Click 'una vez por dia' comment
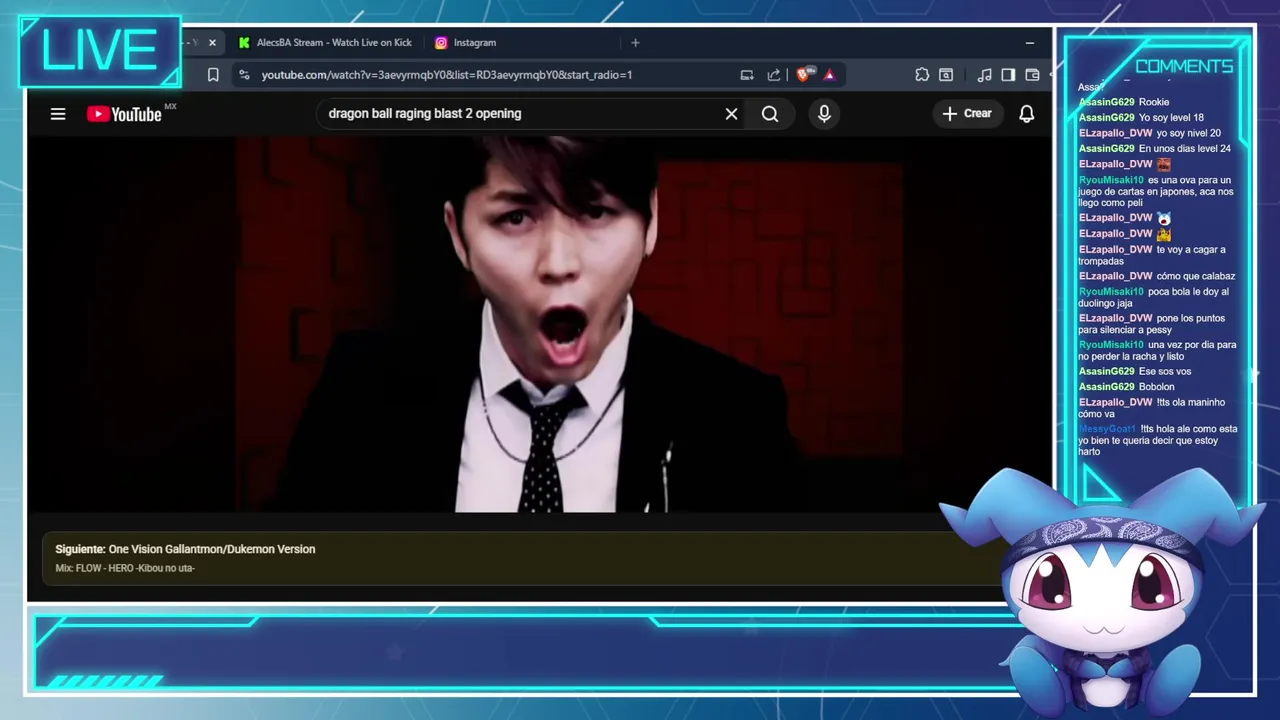 click(x=1157, y=350)
